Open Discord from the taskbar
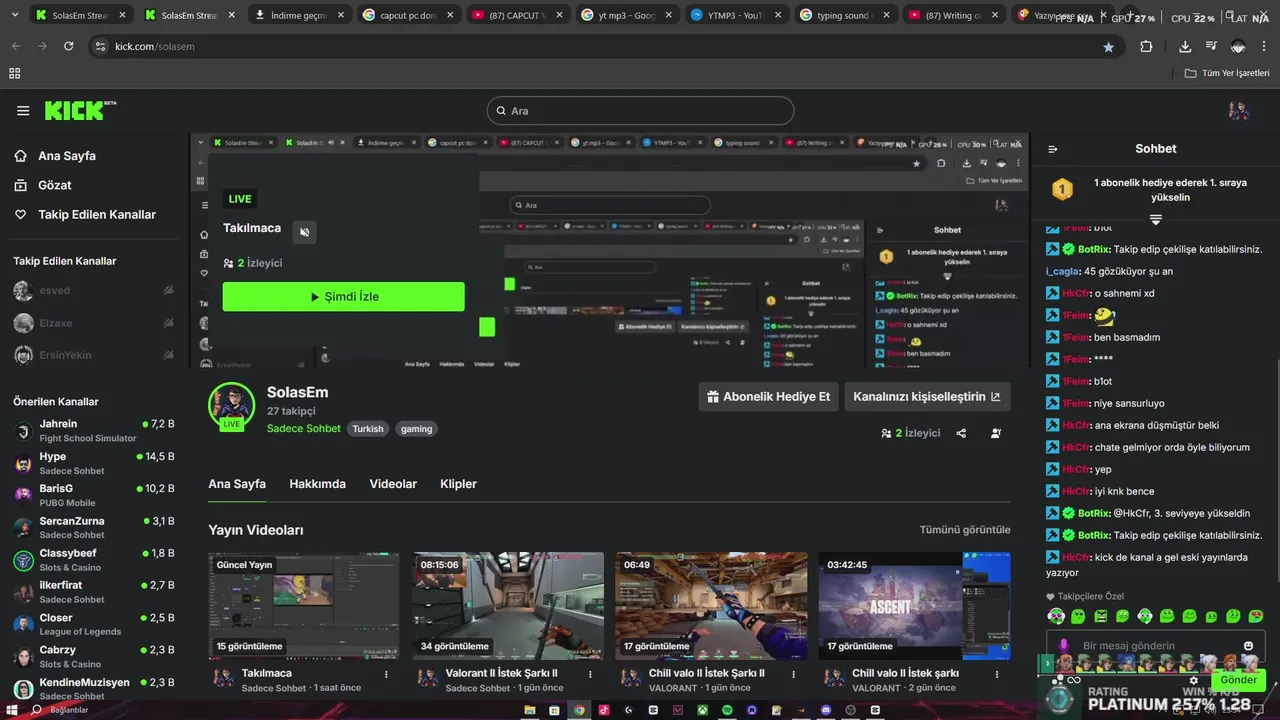 coord(826,710)
